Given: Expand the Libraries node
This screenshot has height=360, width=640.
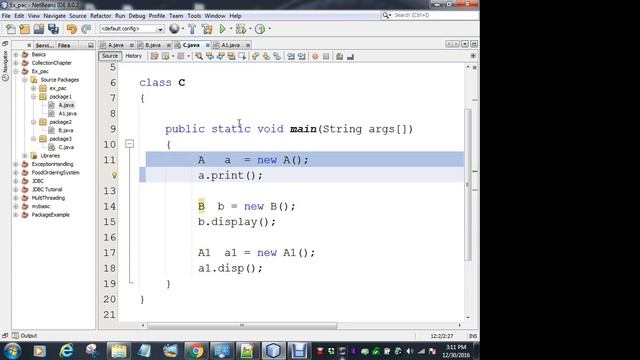Looking at the screenshot, I should click(25, 156).
